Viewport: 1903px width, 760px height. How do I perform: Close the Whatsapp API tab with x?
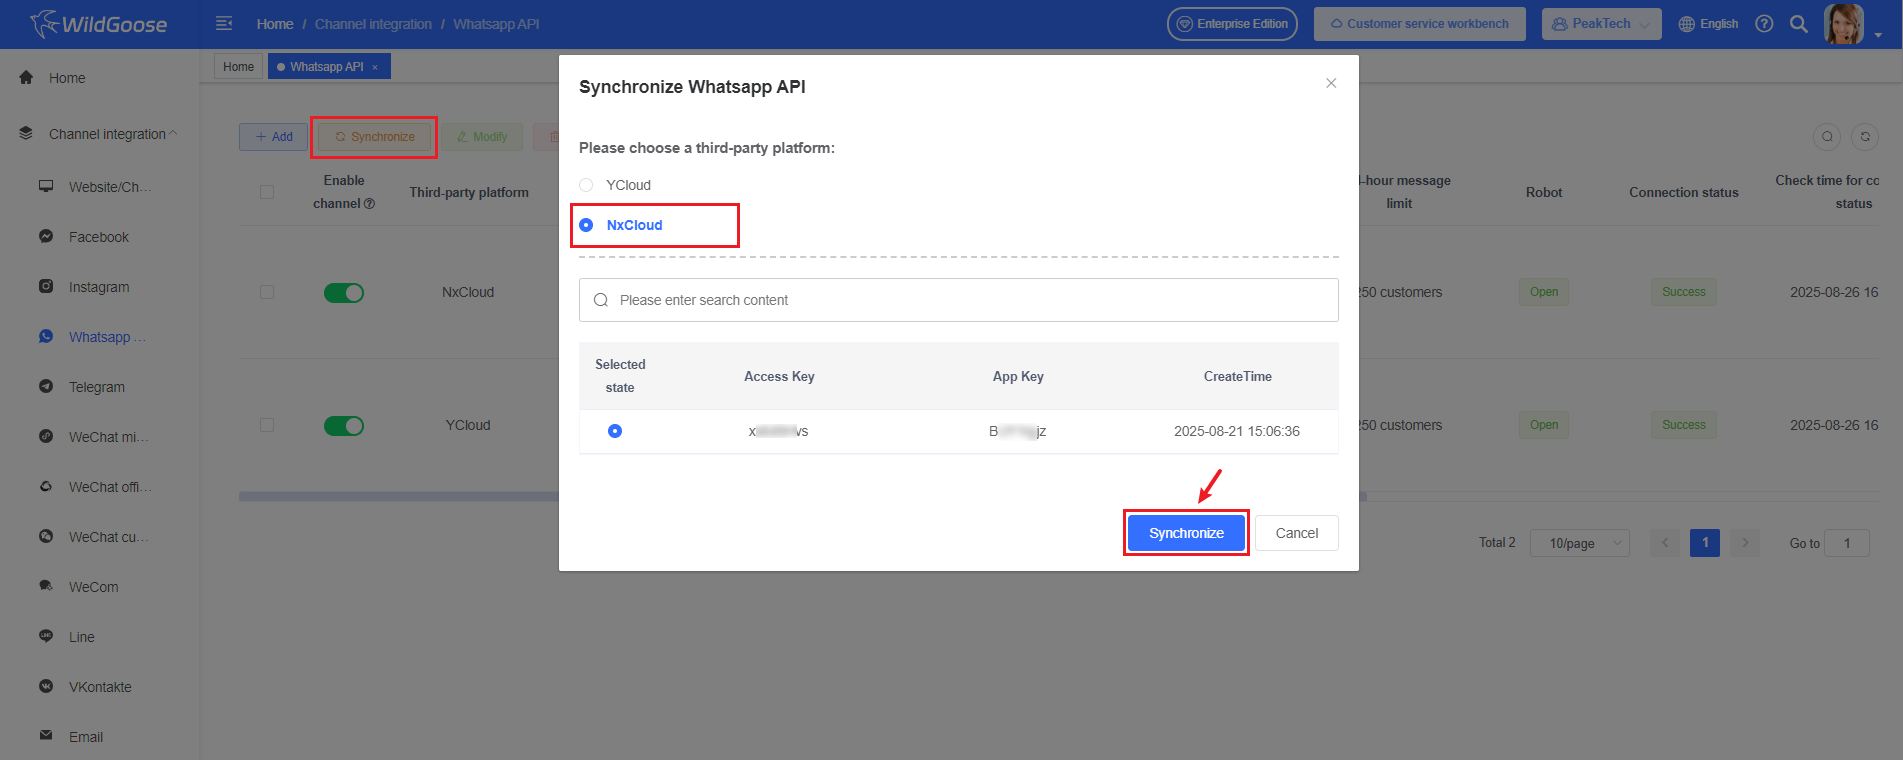[x=375, y=67]
